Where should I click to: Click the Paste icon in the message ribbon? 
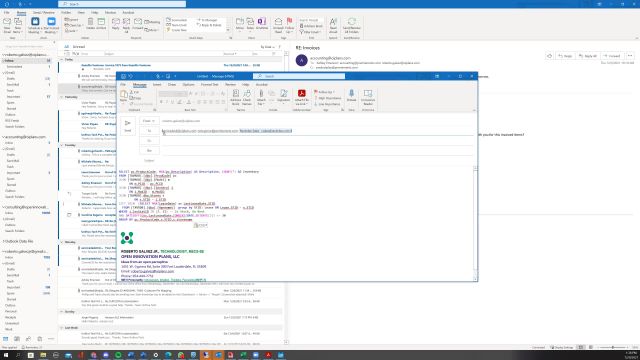[x=124, y=96]
